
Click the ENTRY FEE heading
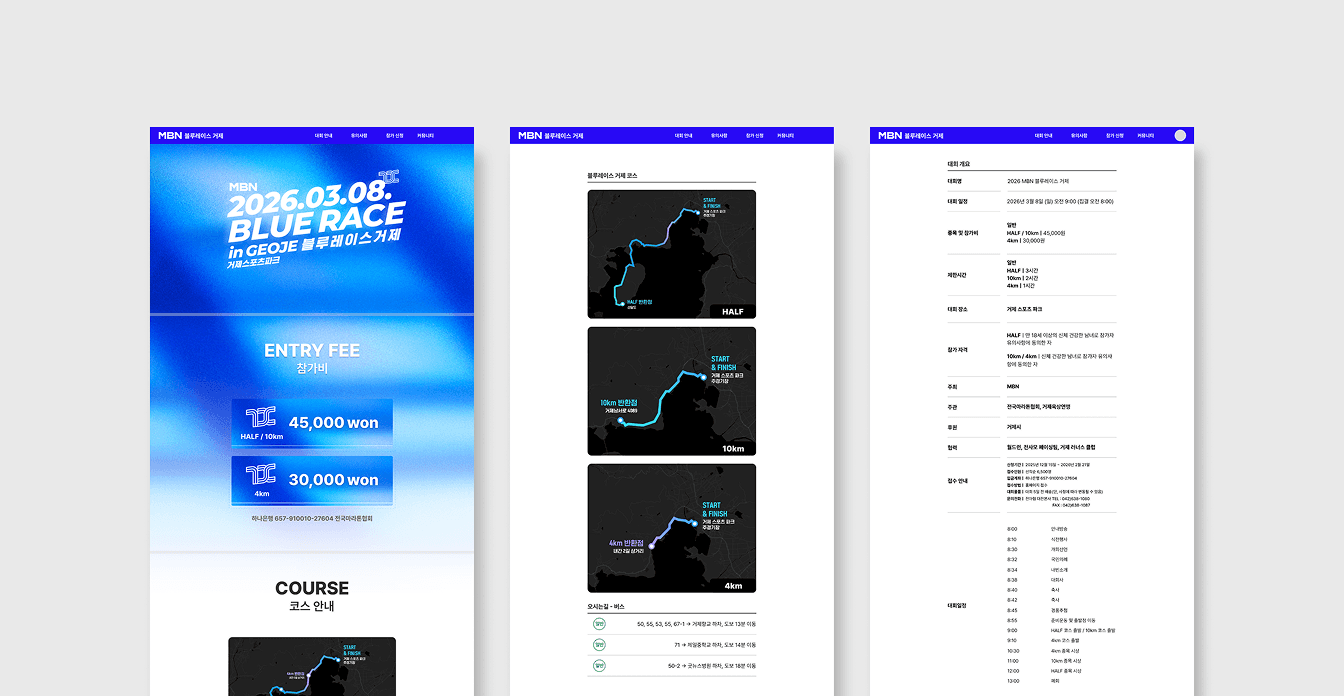tap(312, 350)
